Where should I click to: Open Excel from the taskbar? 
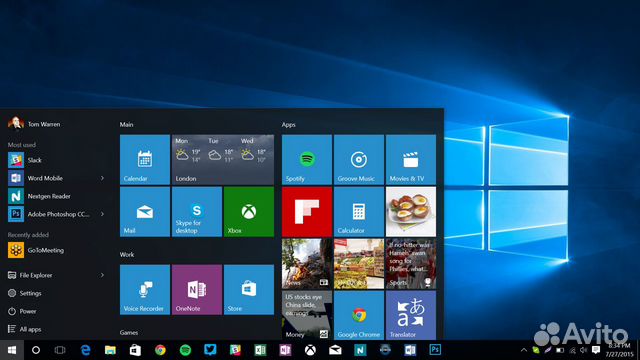(x=260, y=350)
